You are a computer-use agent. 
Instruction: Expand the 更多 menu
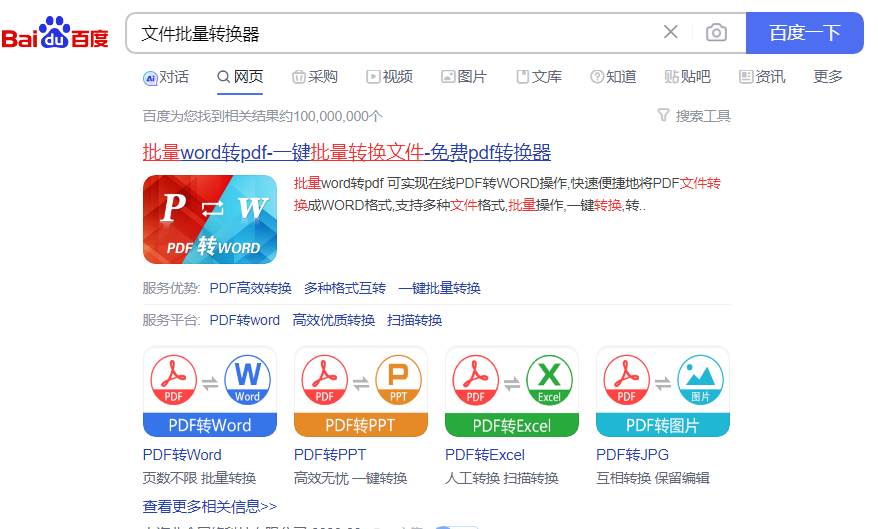828,77
